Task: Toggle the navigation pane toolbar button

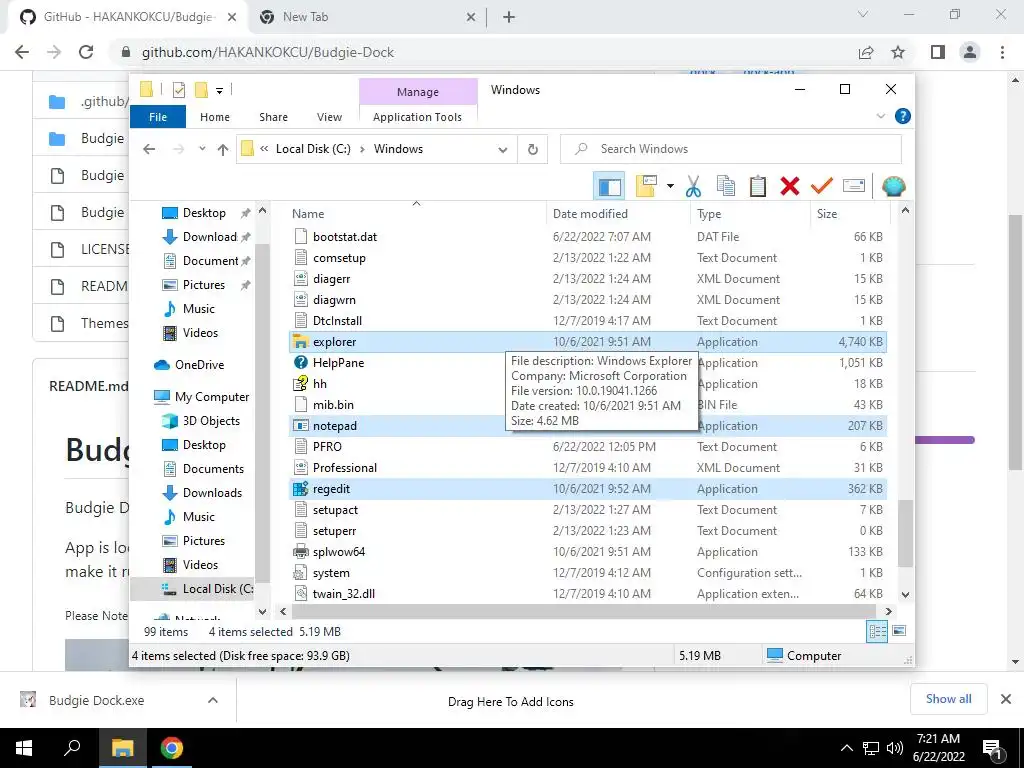Action: [x=609, y=187]
